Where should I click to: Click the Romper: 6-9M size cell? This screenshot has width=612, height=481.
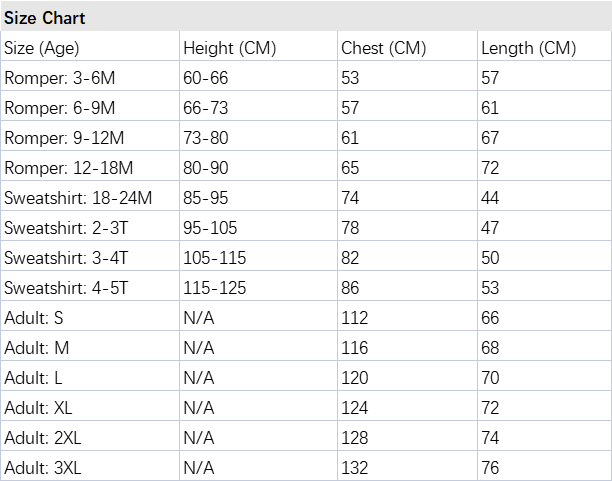pos(59,108)
